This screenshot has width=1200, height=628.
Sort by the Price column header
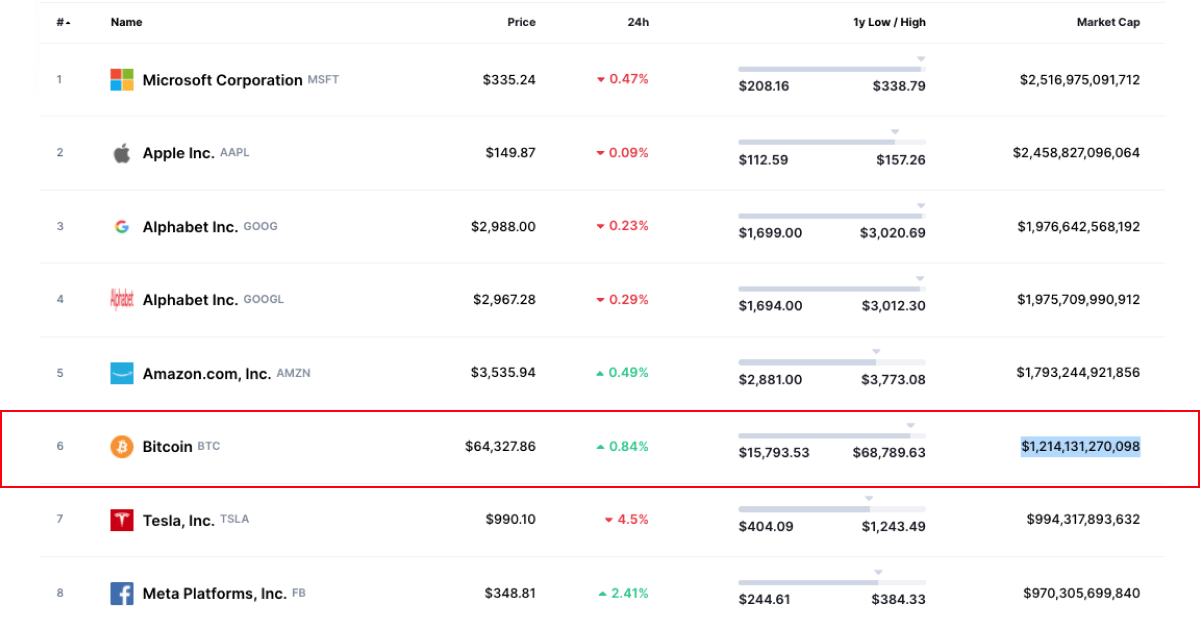pyautogui.click(x=521, y=22)
